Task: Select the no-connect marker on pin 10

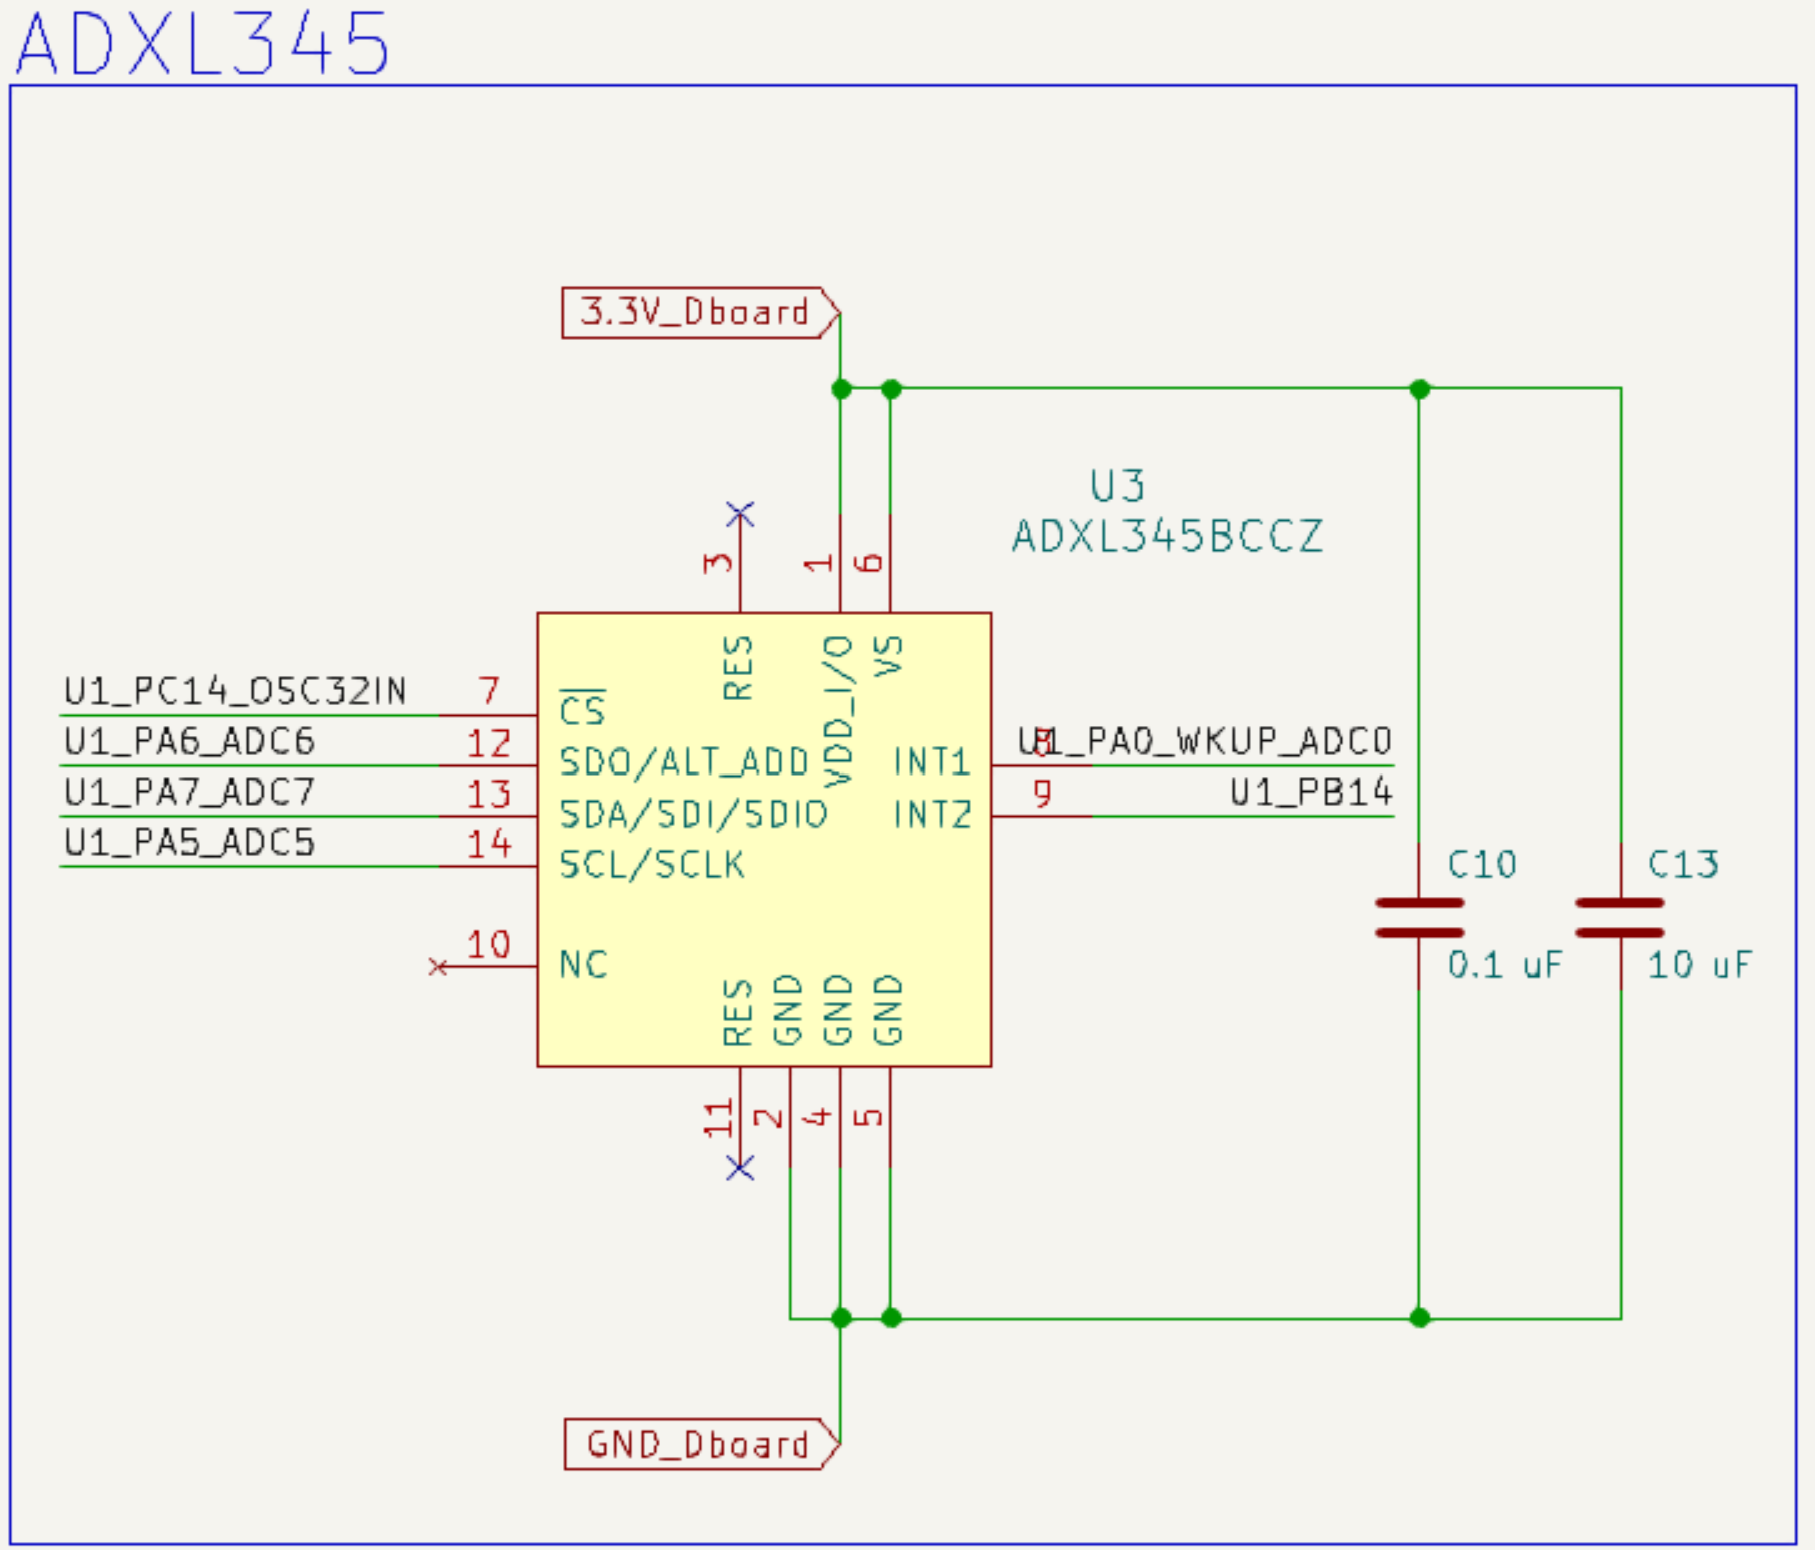Action: pos(437,966)
